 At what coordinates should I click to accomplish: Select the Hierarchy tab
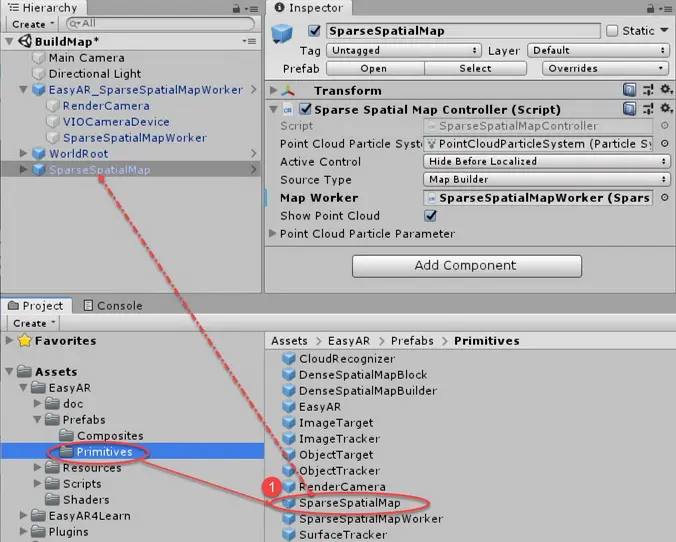(44, 8)
